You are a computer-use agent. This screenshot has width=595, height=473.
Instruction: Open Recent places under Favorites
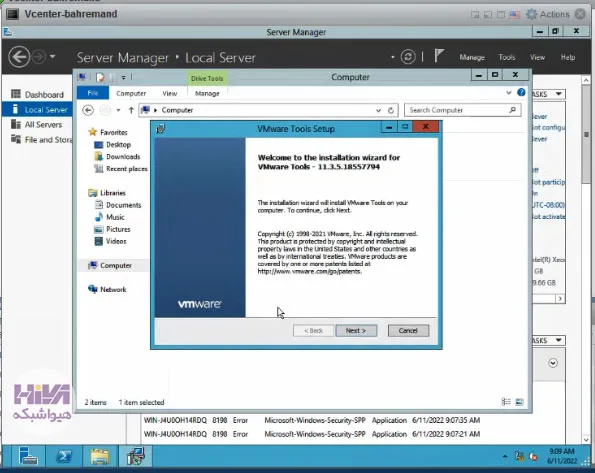point(127,169)
